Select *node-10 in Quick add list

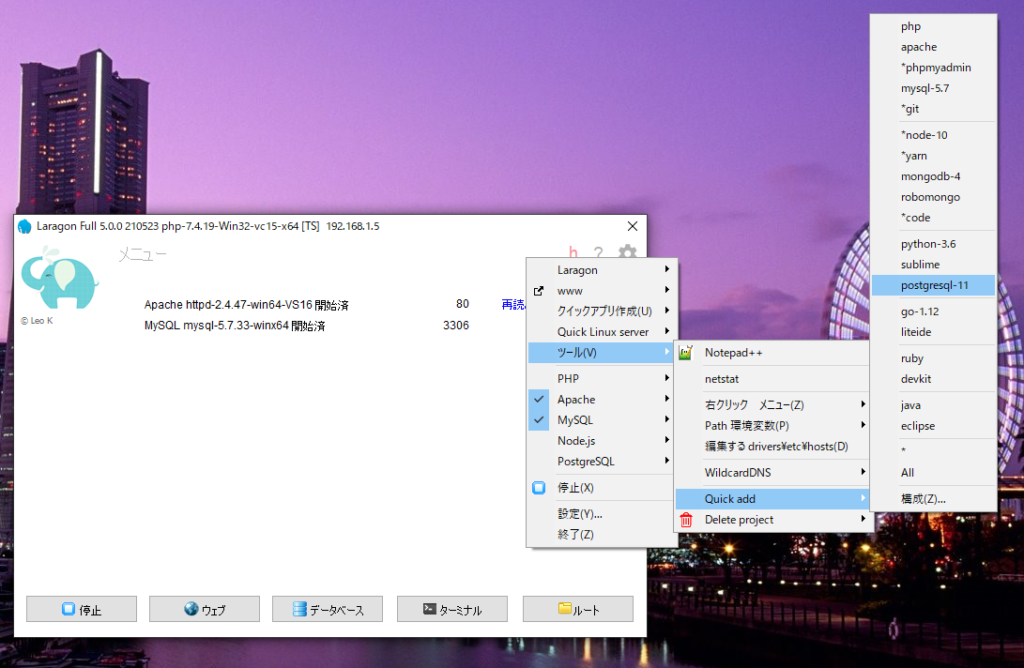pyautogui.click(x=933, y=135)
